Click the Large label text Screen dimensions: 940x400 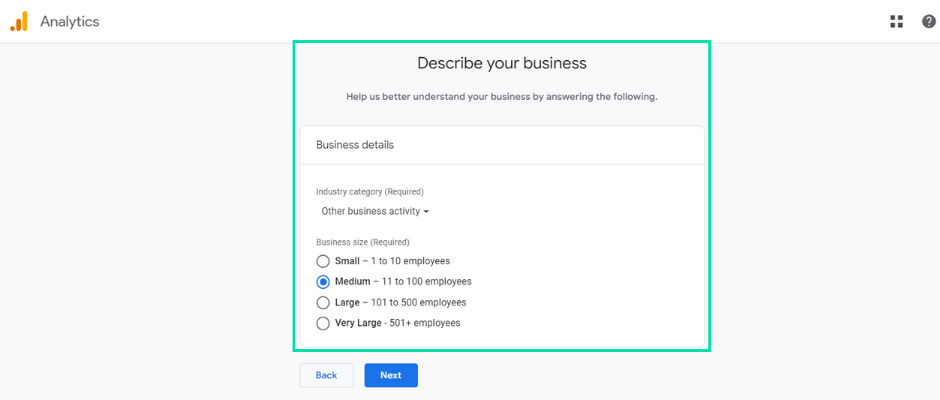click(x=347, y=302)
